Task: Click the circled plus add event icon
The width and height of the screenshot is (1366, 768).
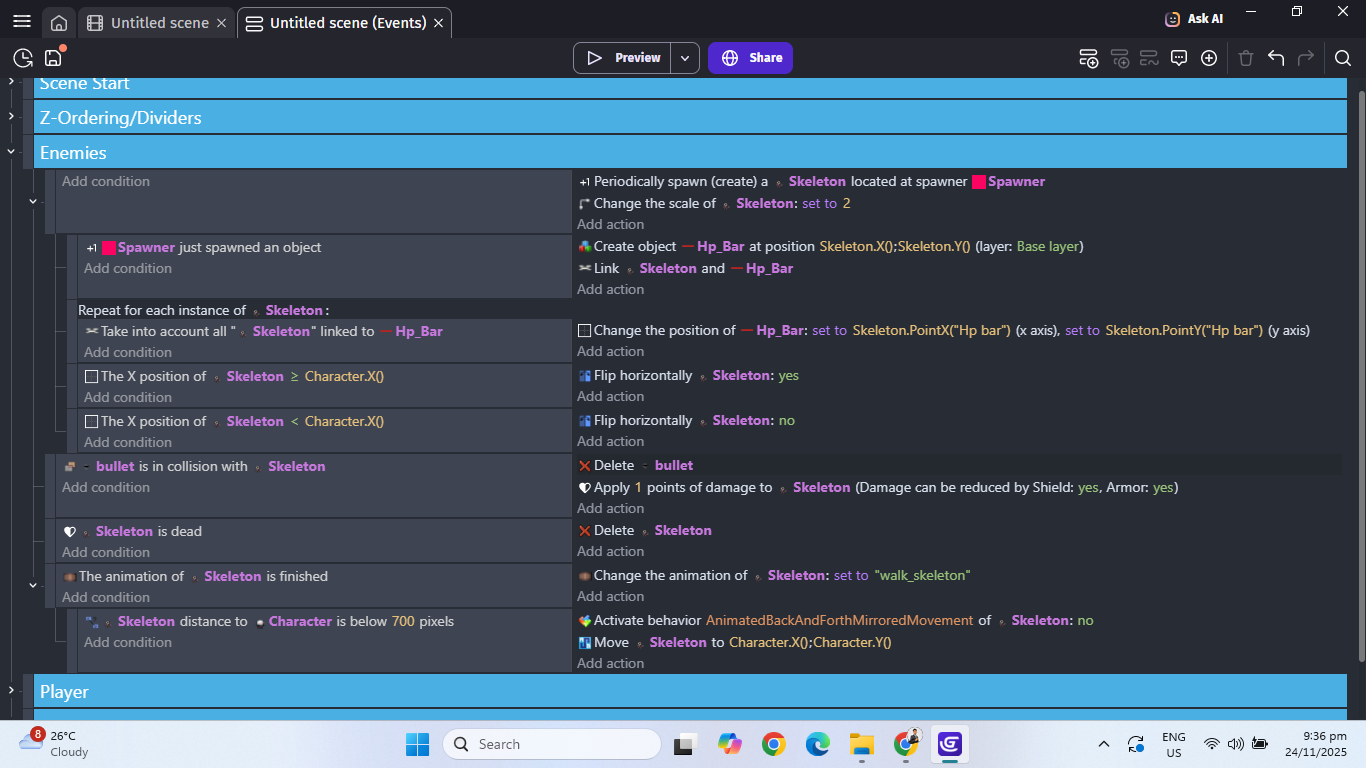Action: pyautogui.click(x=1209, y=58)
